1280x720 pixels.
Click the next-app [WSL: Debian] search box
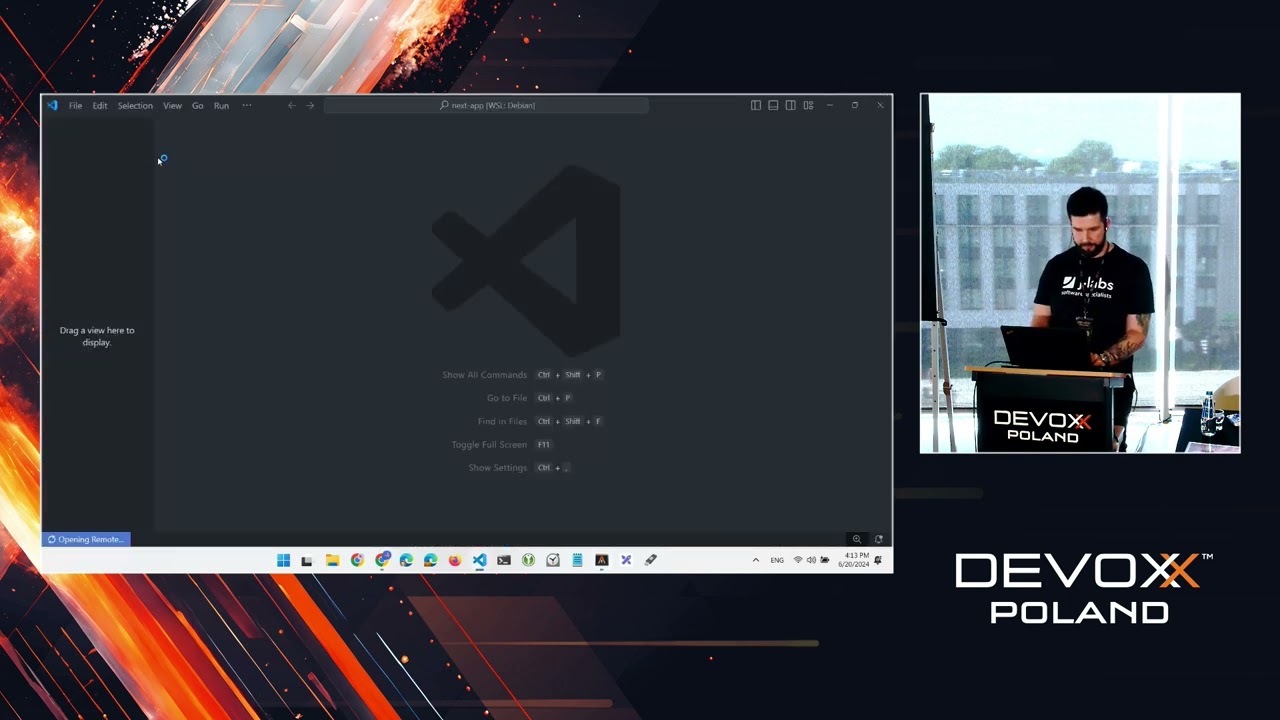tap(487, 105)
